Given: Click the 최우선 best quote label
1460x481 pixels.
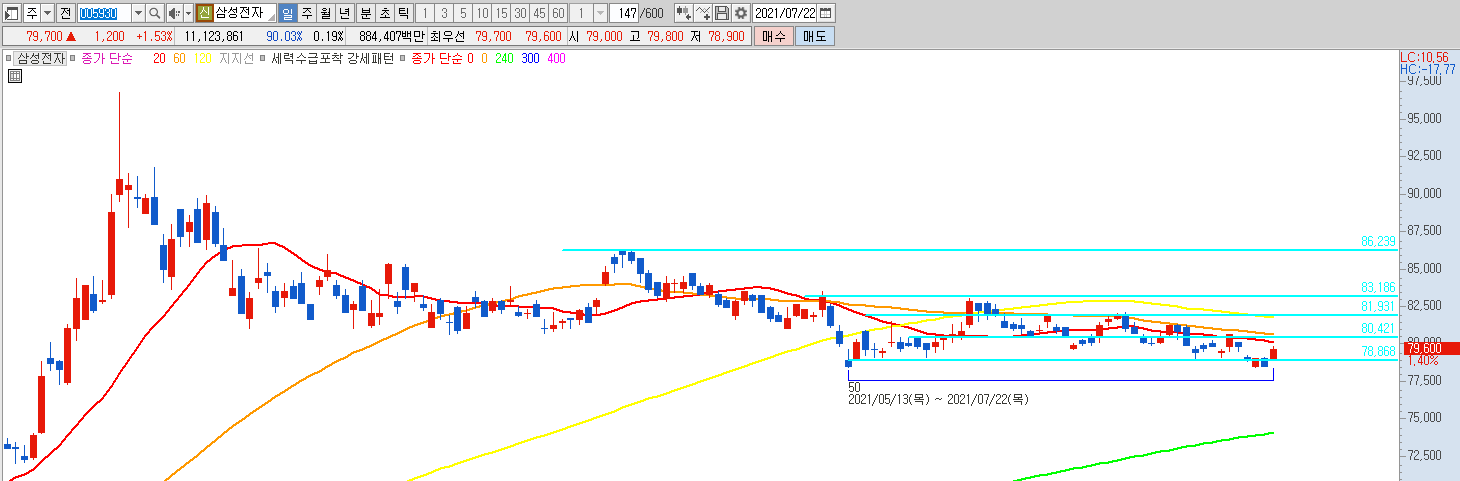Looking at the screenshot, I should pos(447,36).
